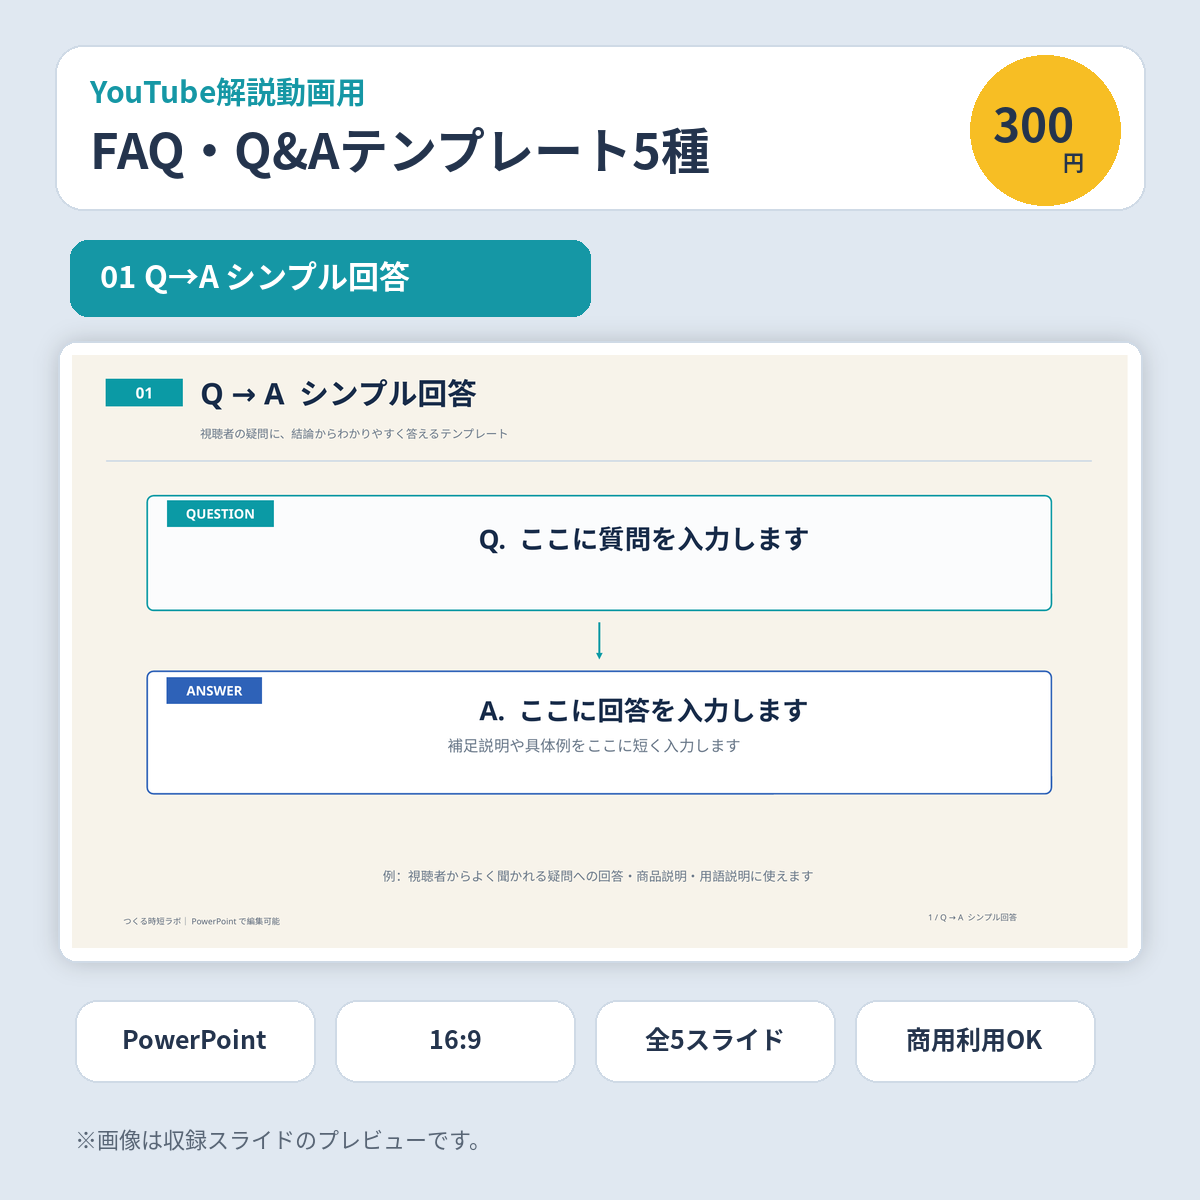Select the PowerPoint format pill
The width and height of the screenshot is (1200, 1200).
pyautogui.click(x=195, y=1041)
